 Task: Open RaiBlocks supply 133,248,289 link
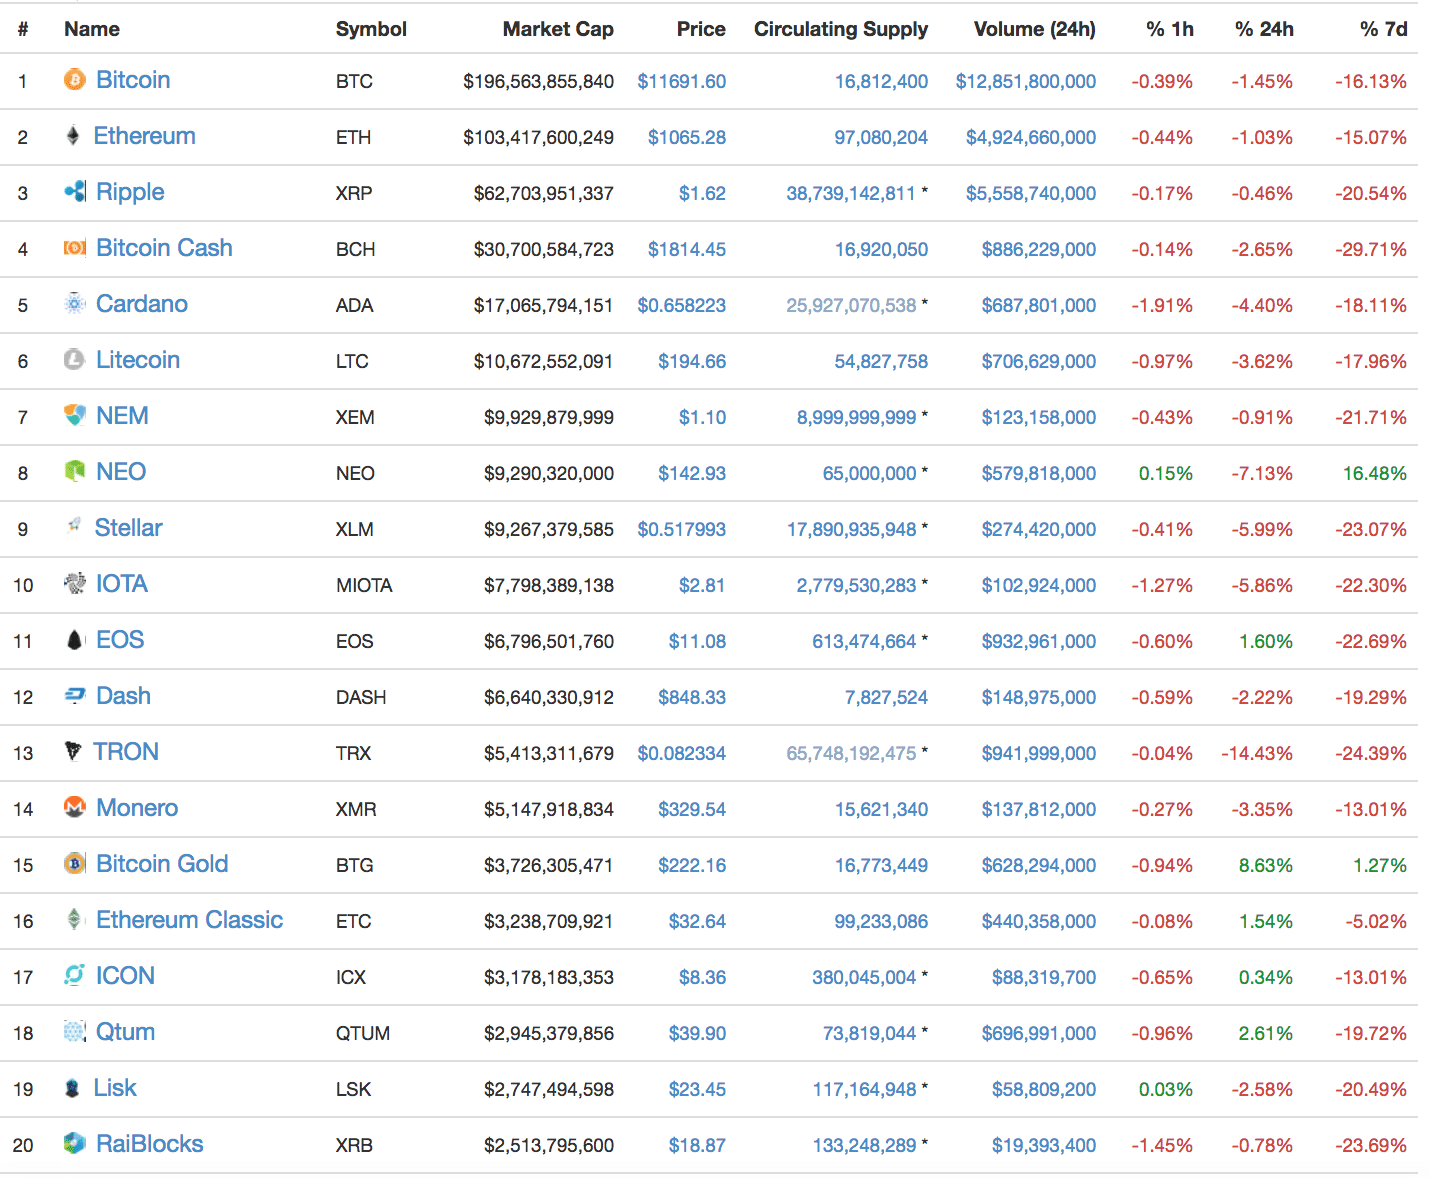click(x=865, y=1145)
